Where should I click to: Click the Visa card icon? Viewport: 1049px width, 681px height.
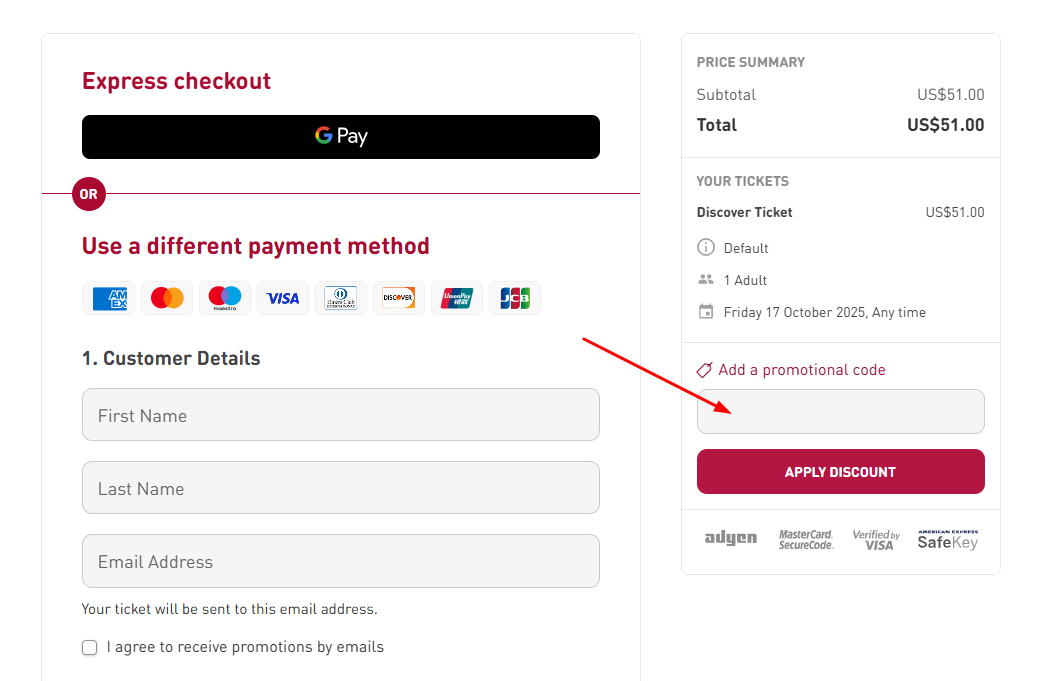click(283, 298)
